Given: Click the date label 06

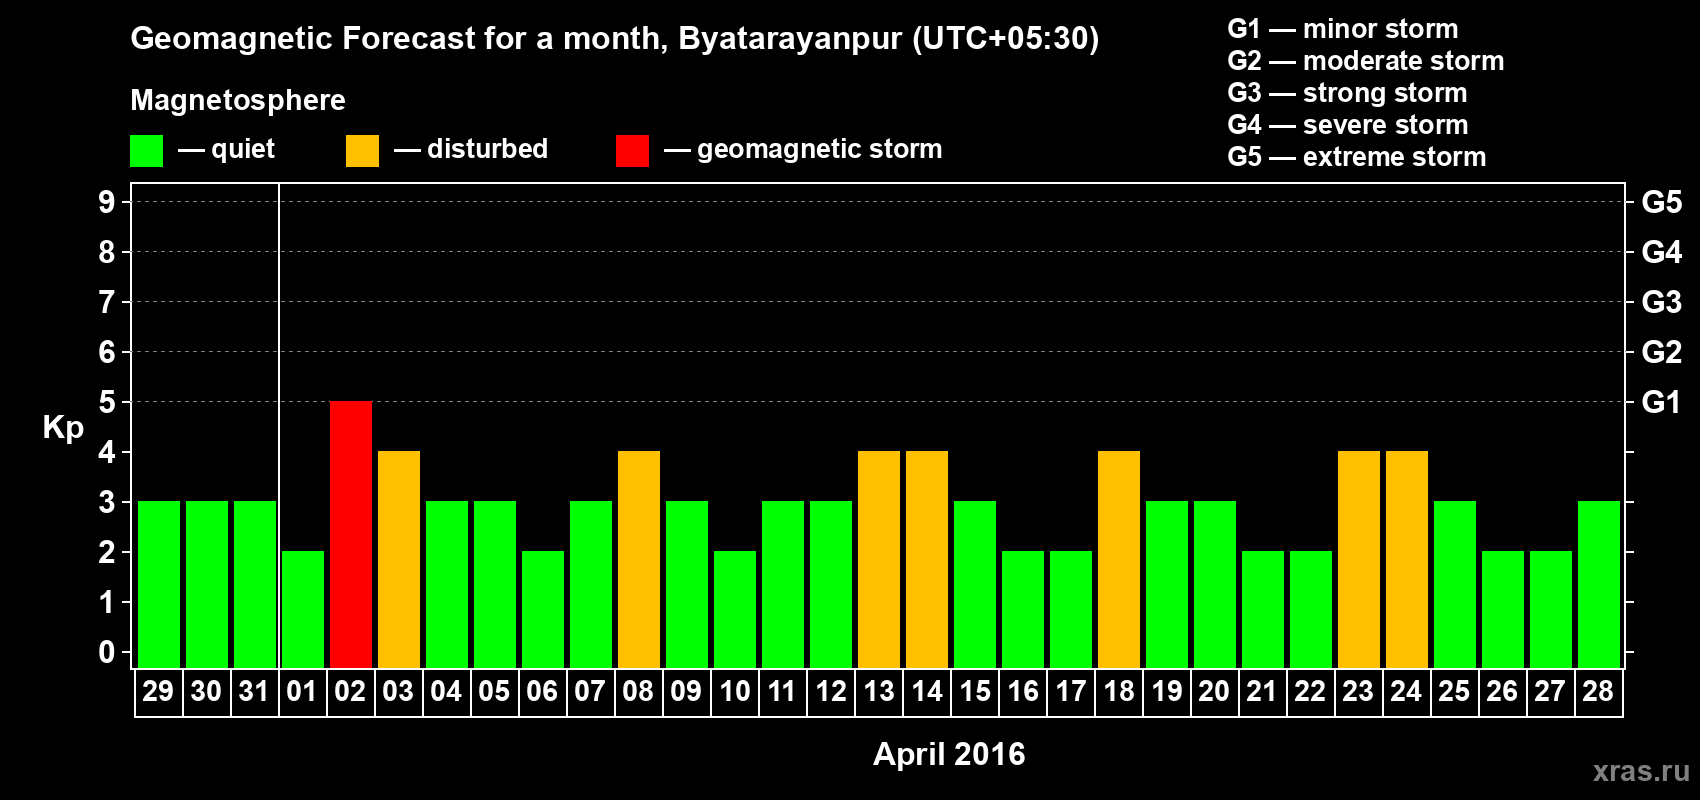Looking at the screenshot, I should [542, 692].
